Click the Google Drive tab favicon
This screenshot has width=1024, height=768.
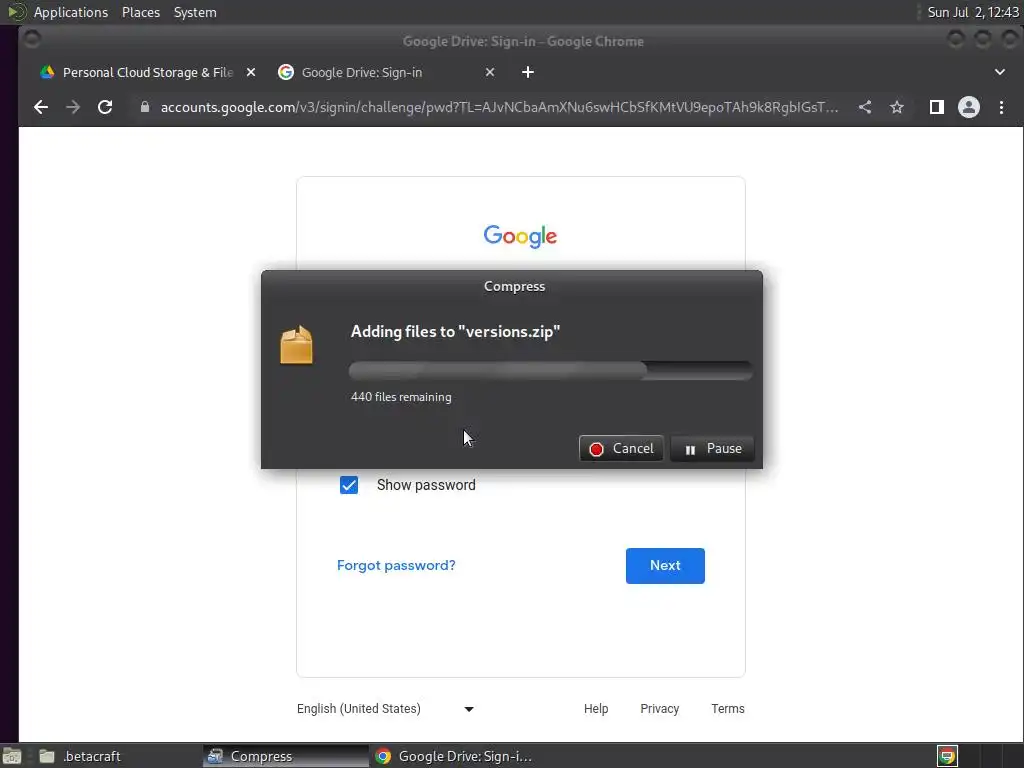tap(47, 72)
